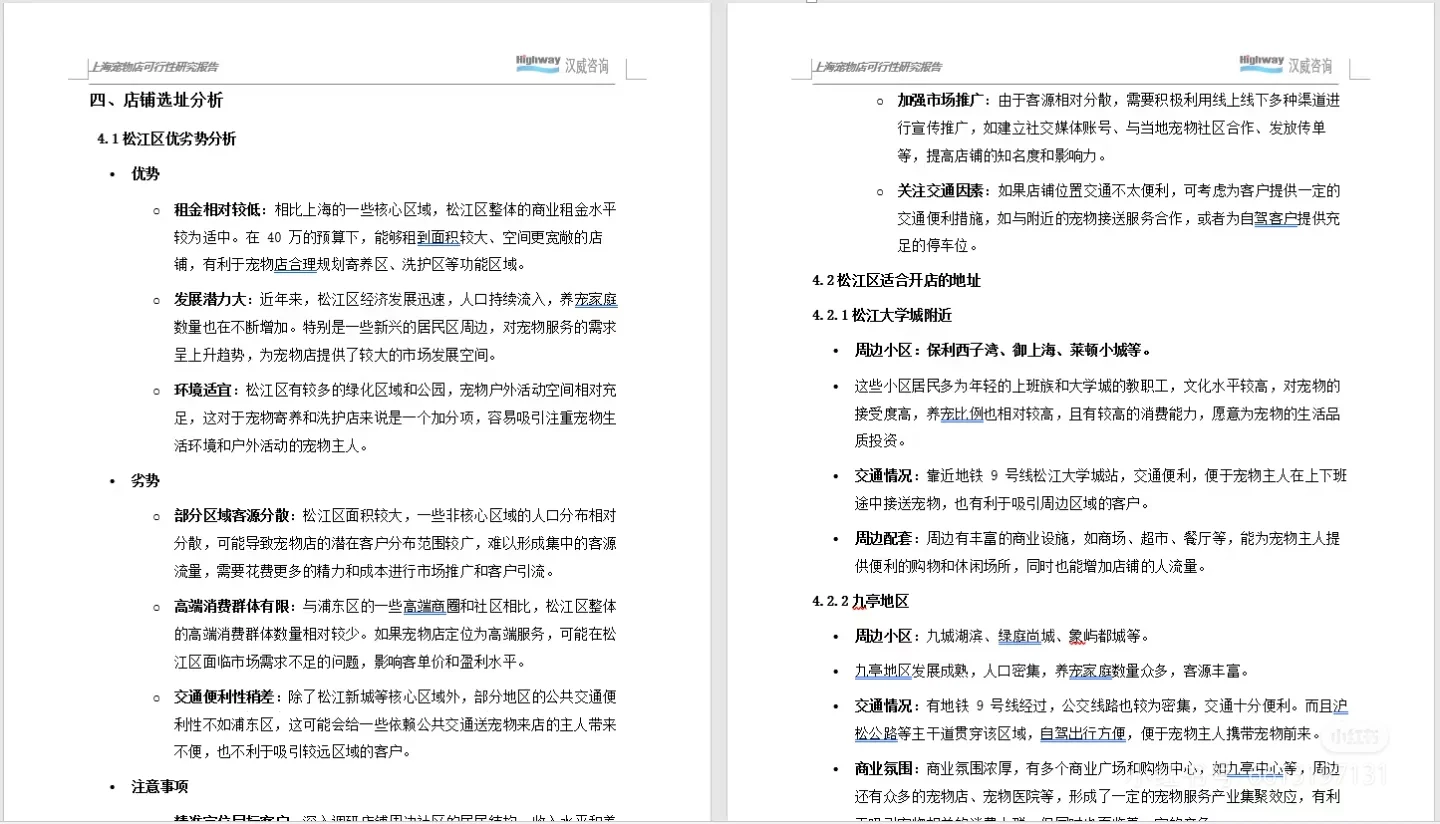
Task: Click the bold label 商业氛围
Action: [x=883, y=769]
